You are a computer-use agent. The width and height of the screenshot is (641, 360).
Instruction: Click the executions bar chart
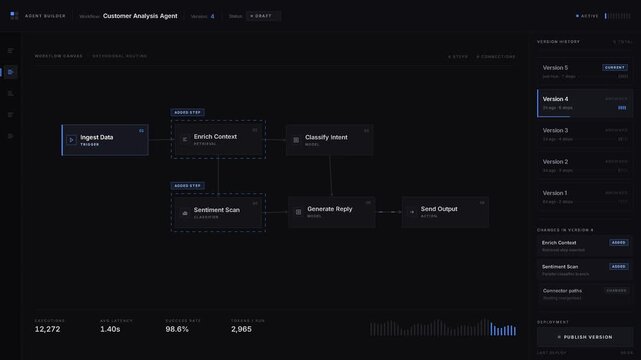(443, 327)
